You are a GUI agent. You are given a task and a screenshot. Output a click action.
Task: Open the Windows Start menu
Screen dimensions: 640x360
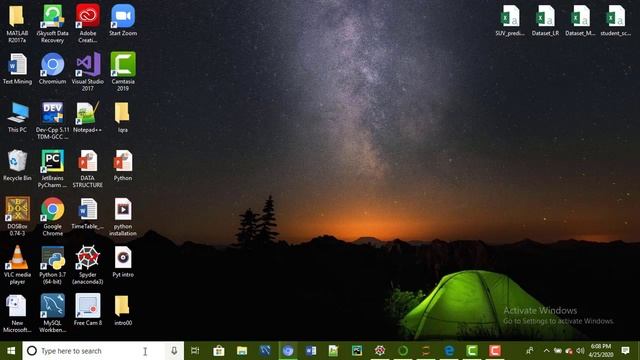pyautogui.click(x=11, y=351)
